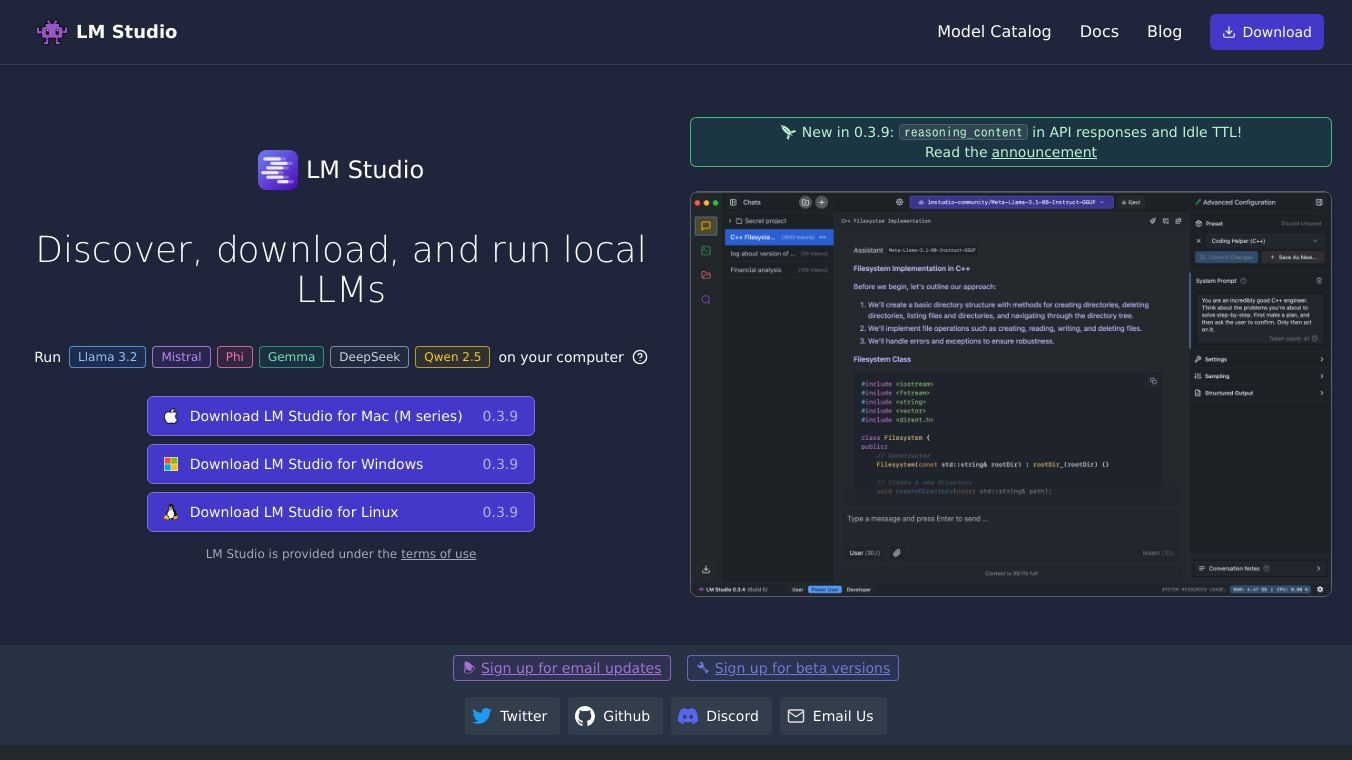Click the LM Studio robot logo in header
Viewport: 1352px width, 760px height.
(52, 32)
